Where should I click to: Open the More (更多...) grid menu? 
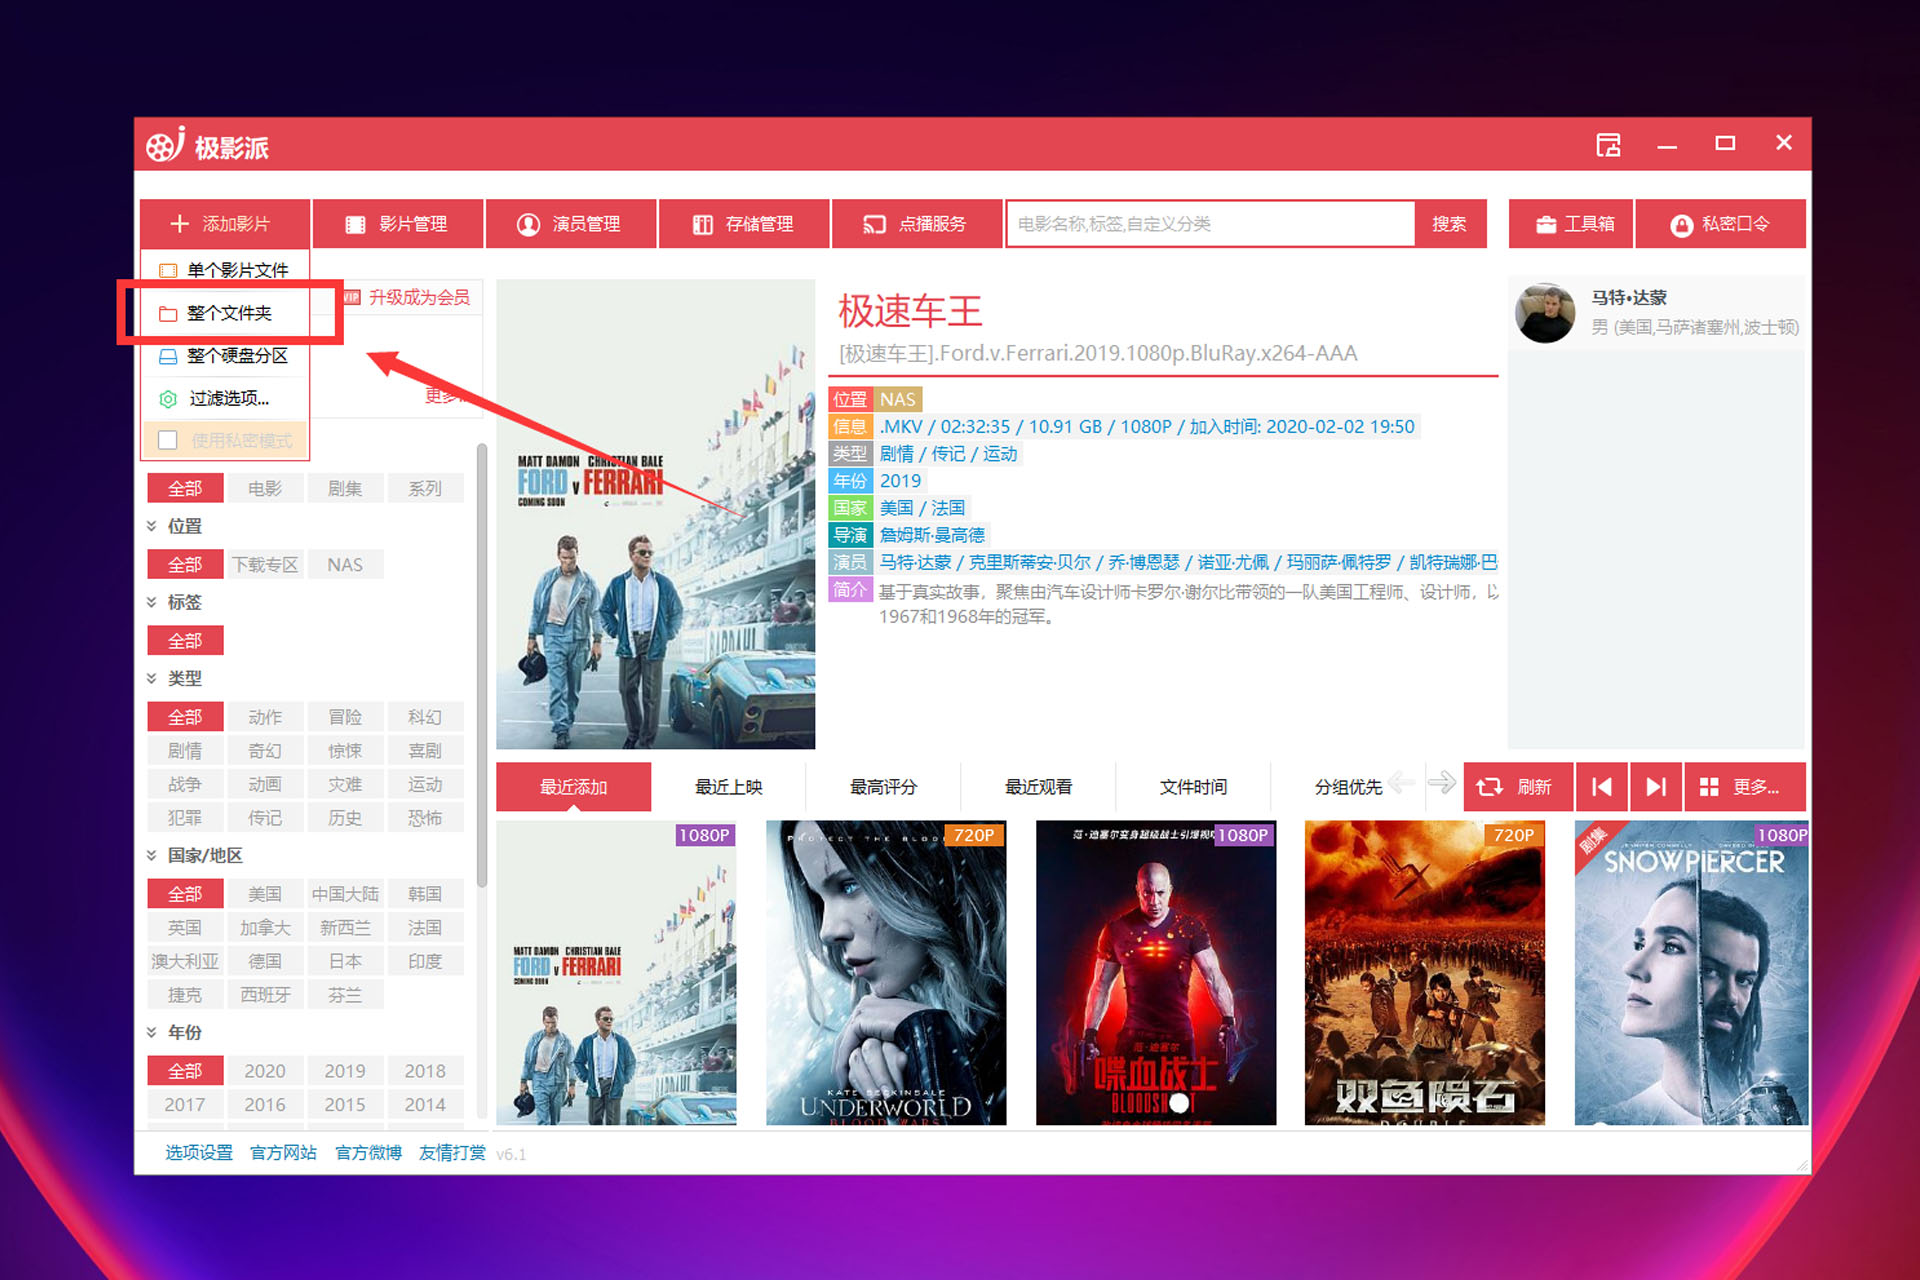[1745, 787]
